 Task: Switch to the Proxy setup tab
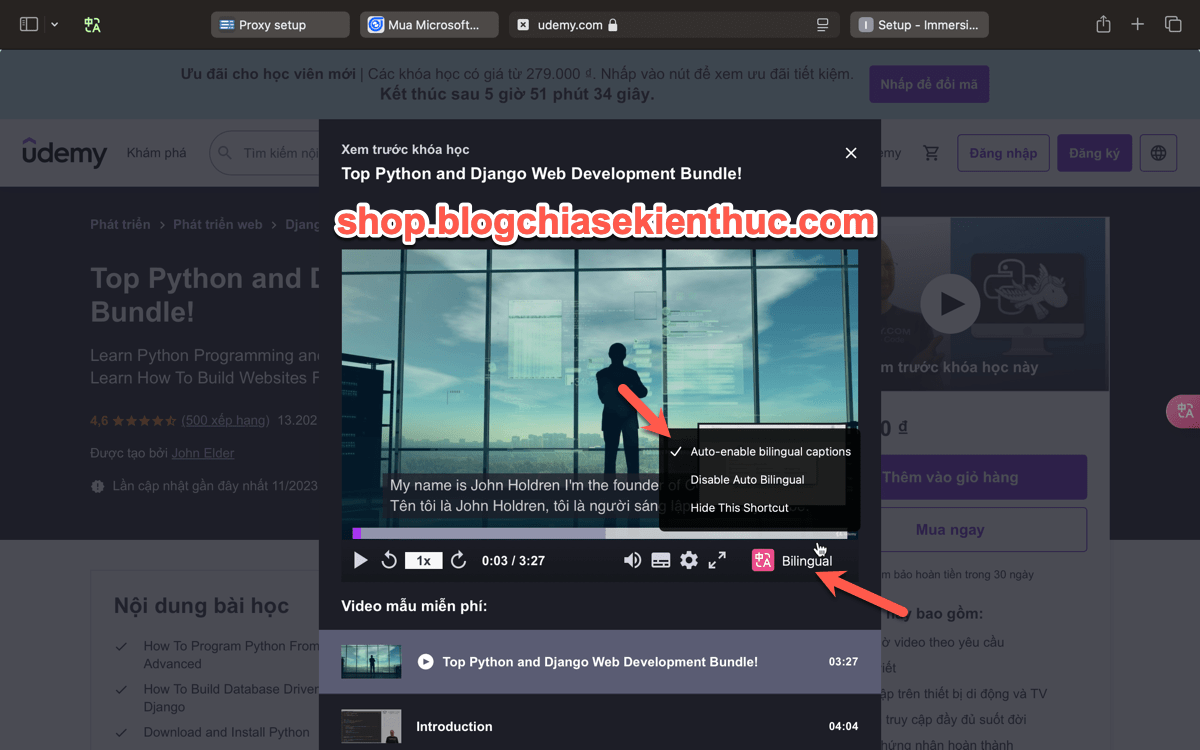280,25
